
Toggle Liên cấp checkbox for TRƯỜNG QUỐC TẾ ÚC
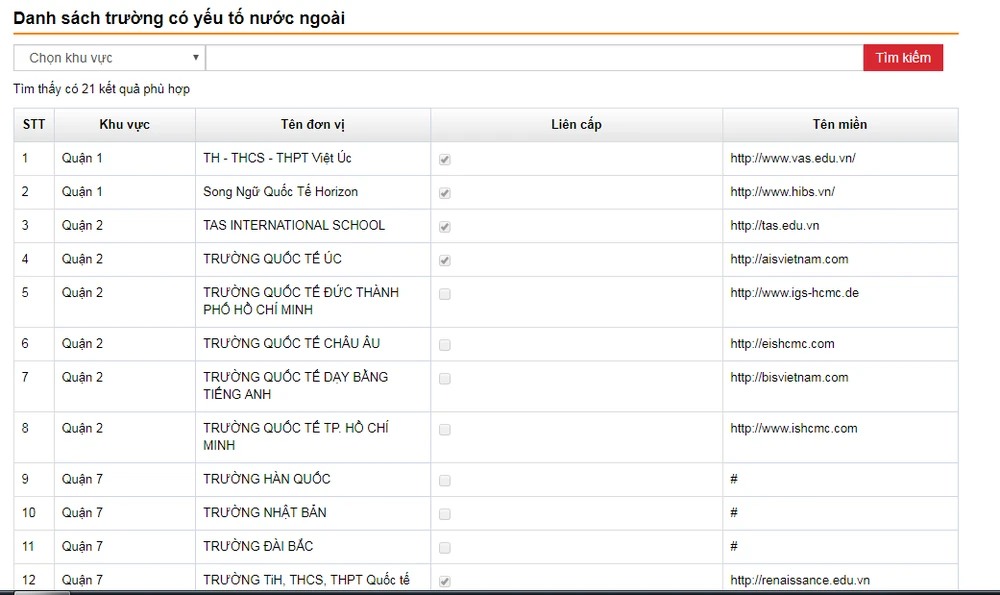click(445, 260)
